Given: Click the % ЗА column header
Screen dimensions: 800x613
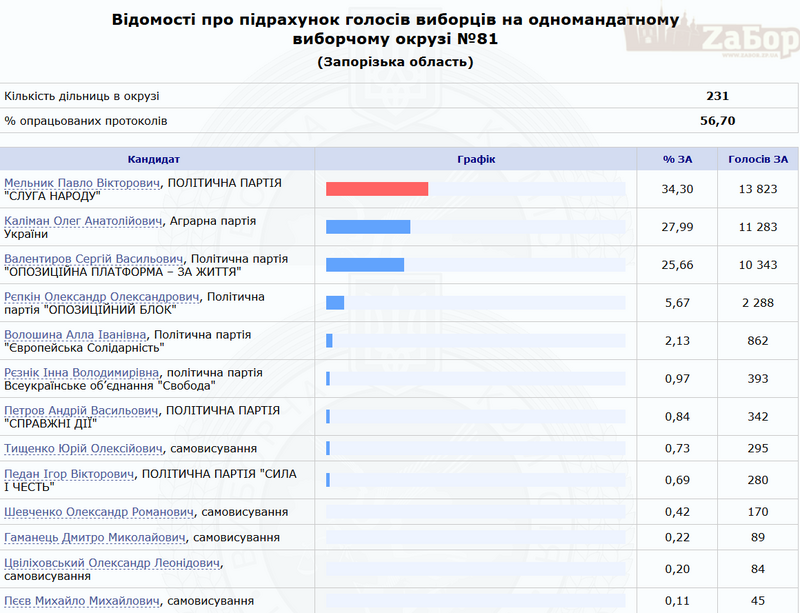Looking at the screenshot, I should click(677, 159).
